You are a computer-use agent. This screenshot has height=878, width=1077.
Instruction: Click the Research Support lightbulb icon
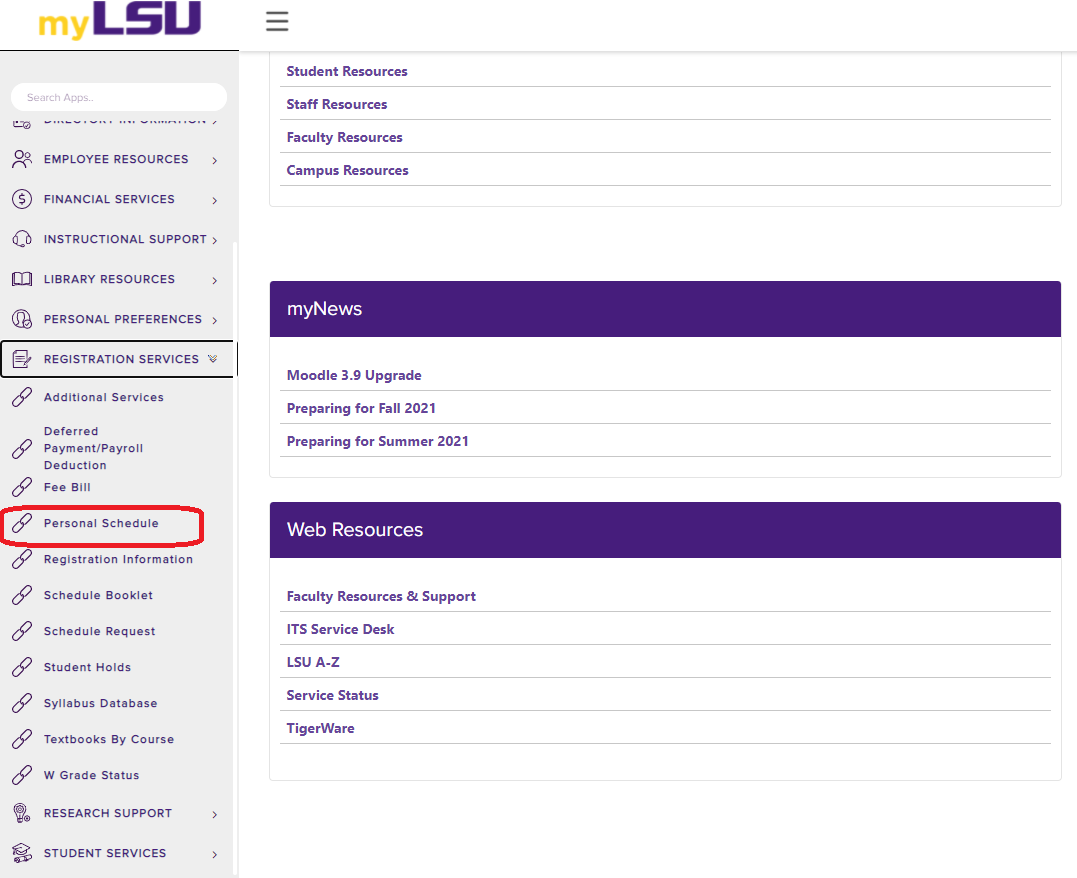pyautogui.click(x=22, y=813)
